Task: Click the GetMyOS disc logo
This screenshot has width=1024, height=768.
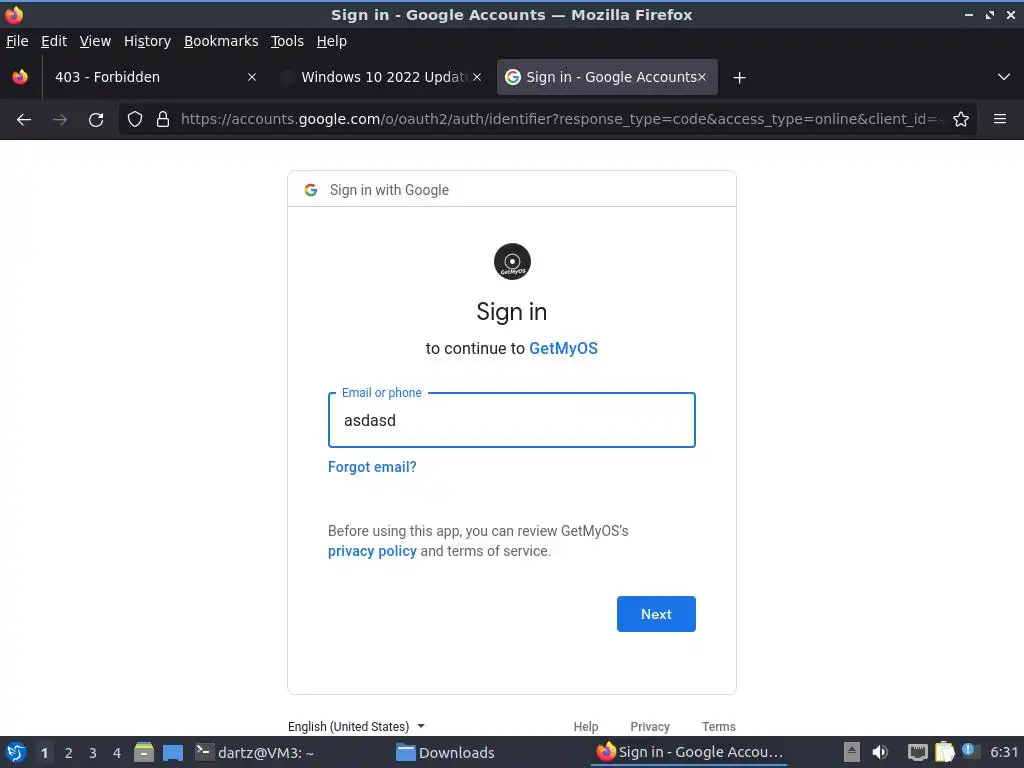Action: (512, 262)
